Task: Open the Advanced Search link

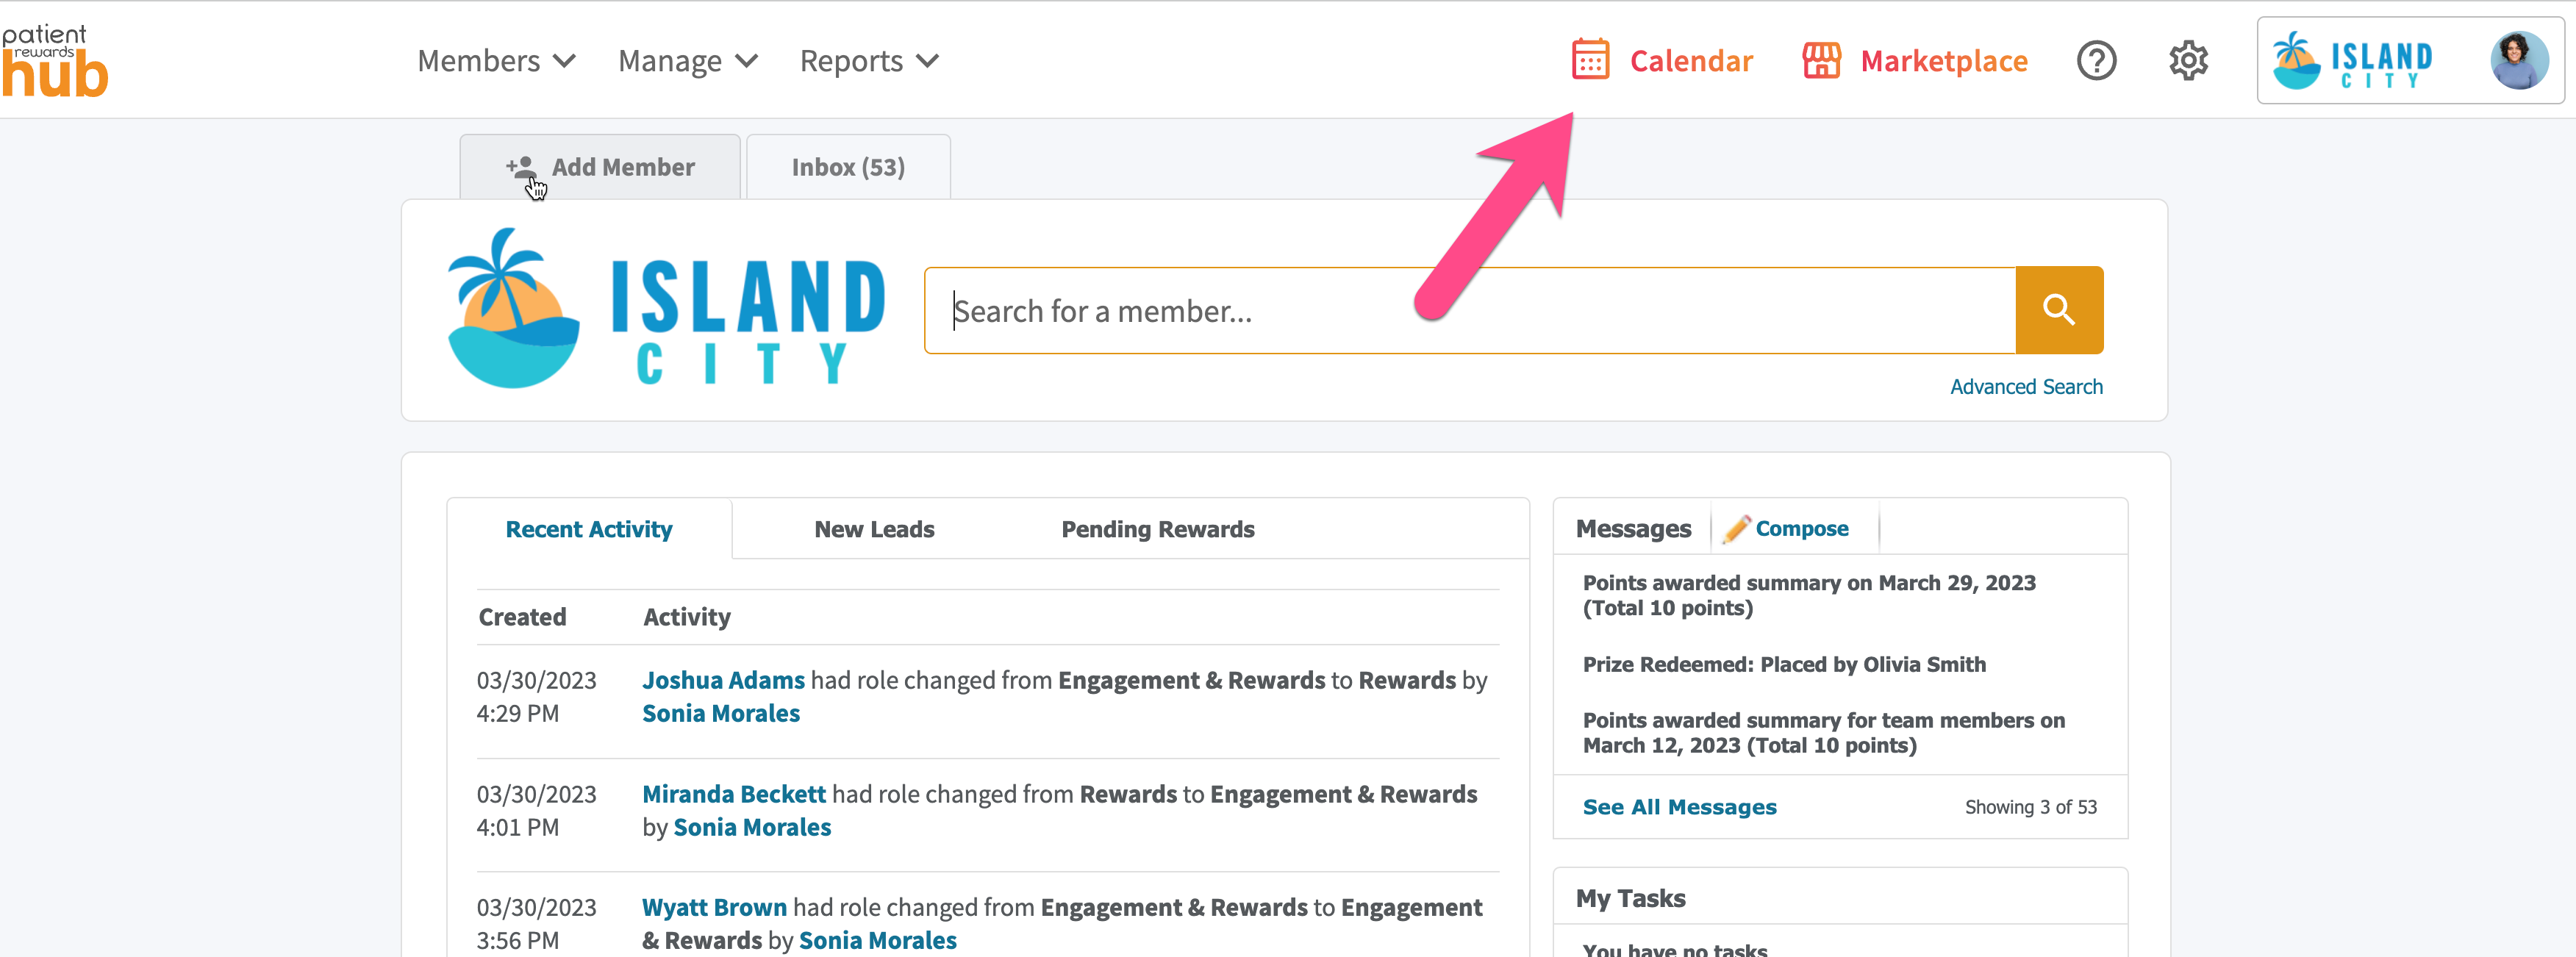Action: coord(2026,387)
